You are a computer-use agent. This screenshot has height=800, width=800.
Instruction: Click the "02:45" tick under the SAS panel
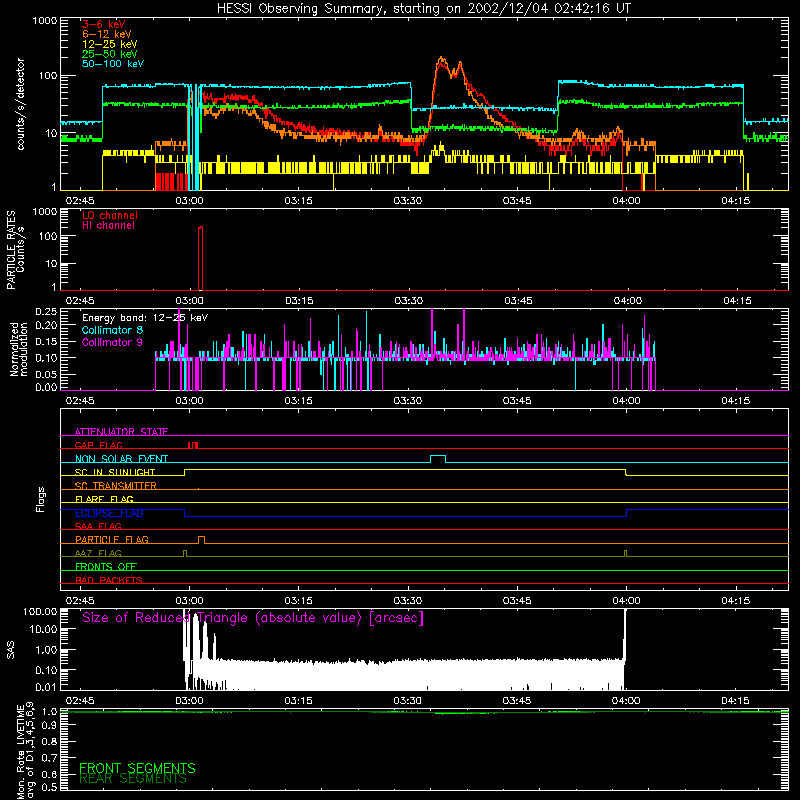(x=80, y=701)
